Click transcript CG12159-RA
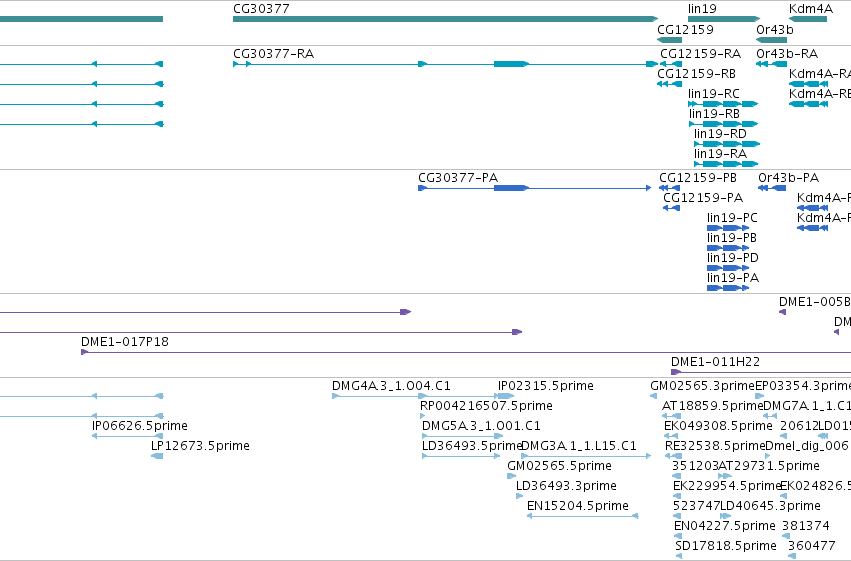 click(671, 64)
